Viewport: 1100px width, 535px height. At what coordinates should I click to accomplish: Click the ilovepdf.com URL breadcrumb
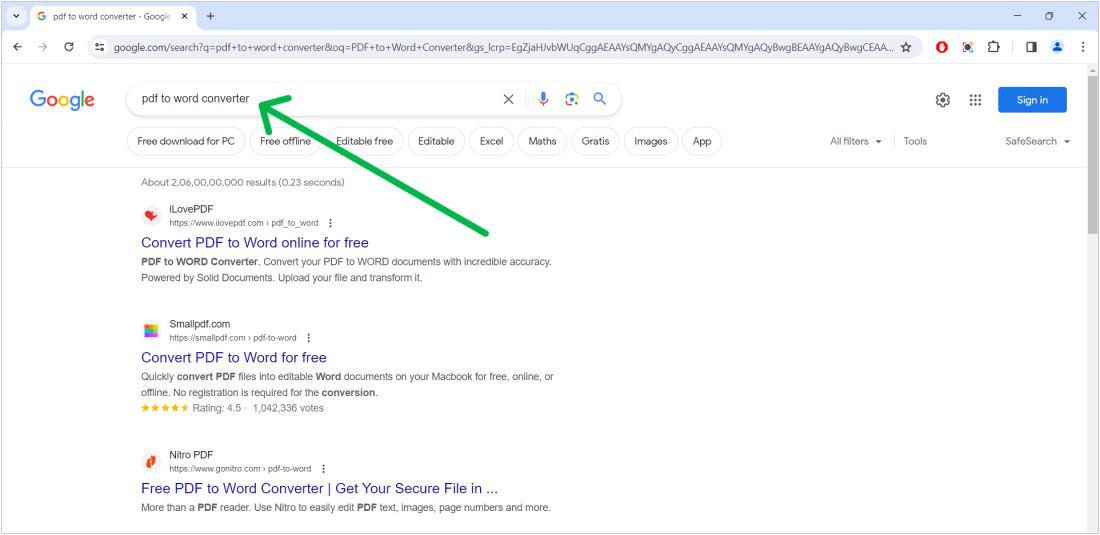click(x=243, y=223)
